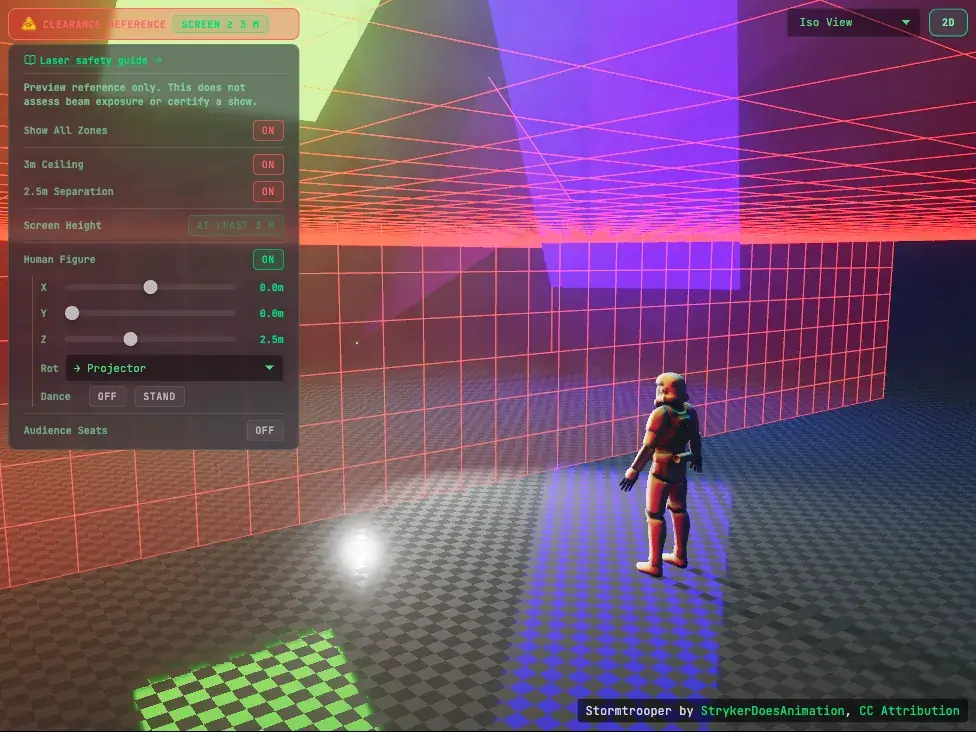Image resolution: width=976 pixels, height=732 pixels.
Task: Toggle Show All Zones off
Action: 268,131
